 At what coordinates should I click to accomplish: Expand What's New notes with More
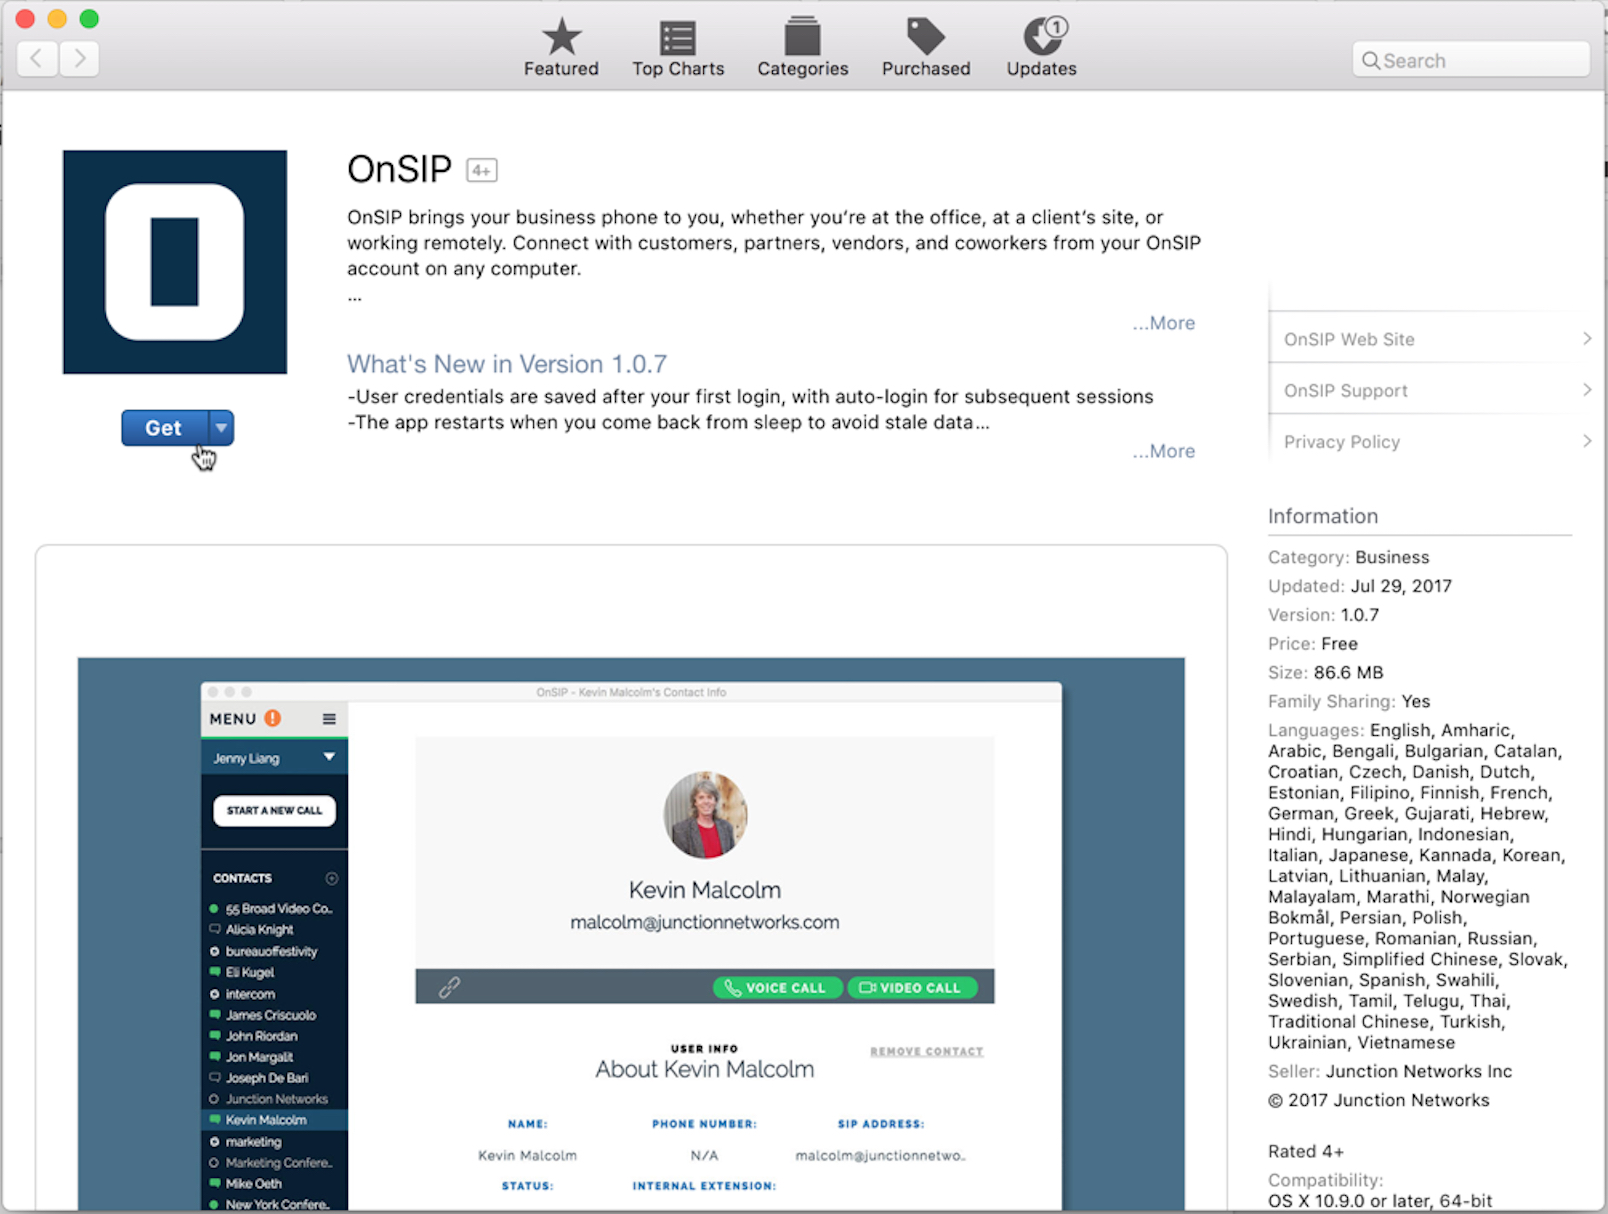(x=1164, y=451)
